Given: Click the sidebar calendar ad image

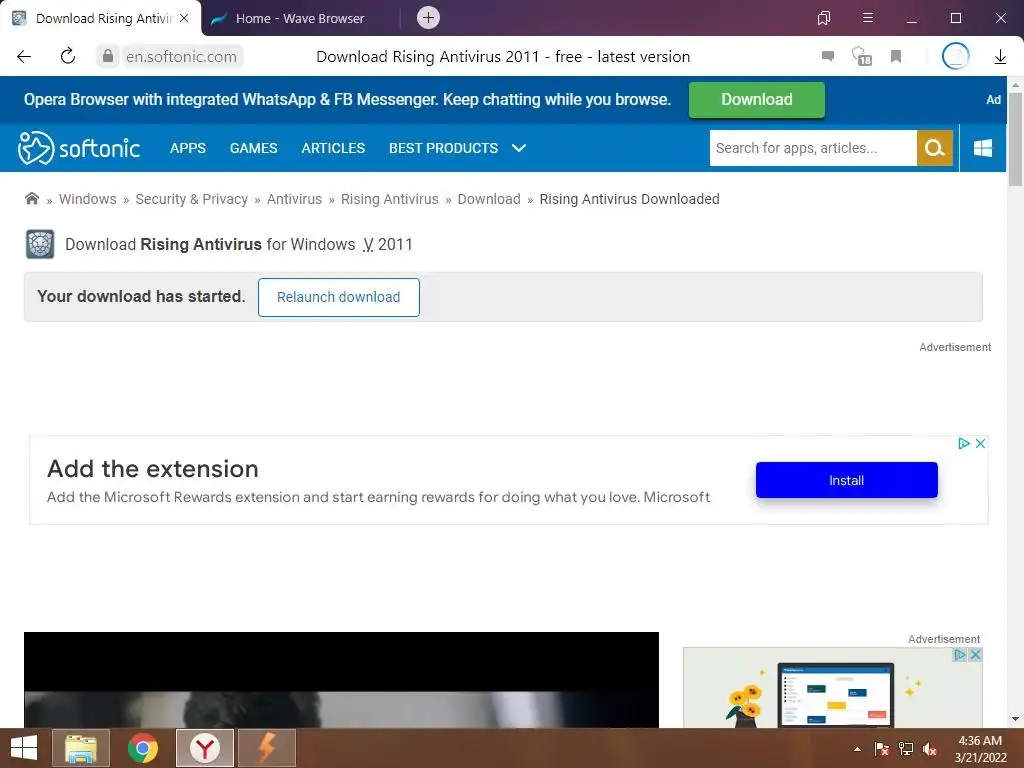Looking at the screenshot, I should coord(833,688).
